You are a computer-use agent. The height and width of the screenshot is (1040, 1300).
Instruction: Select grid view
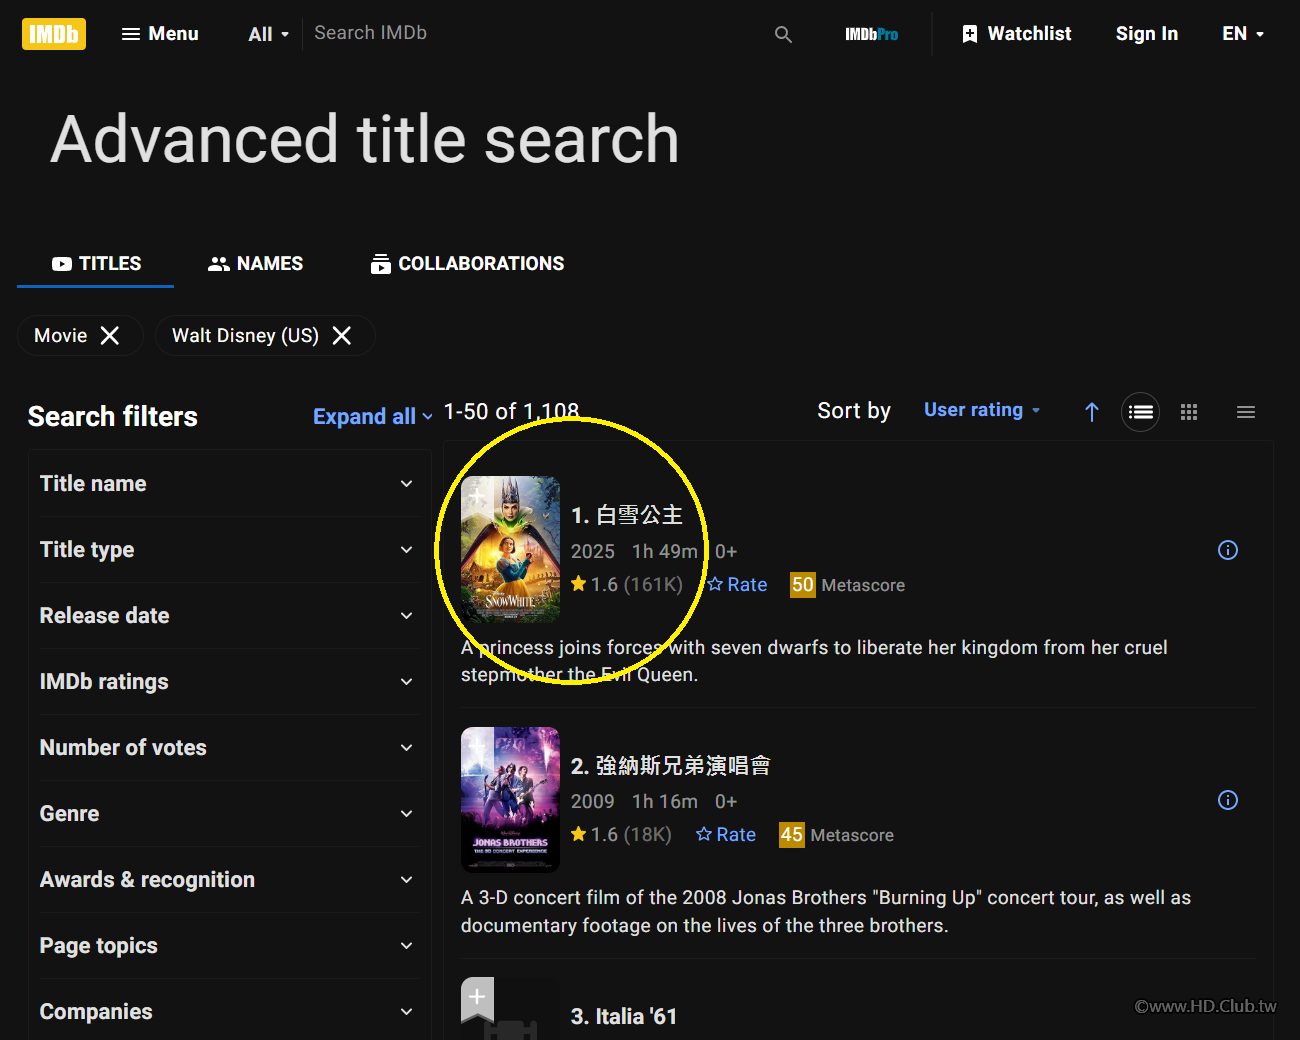(1189, 412)
